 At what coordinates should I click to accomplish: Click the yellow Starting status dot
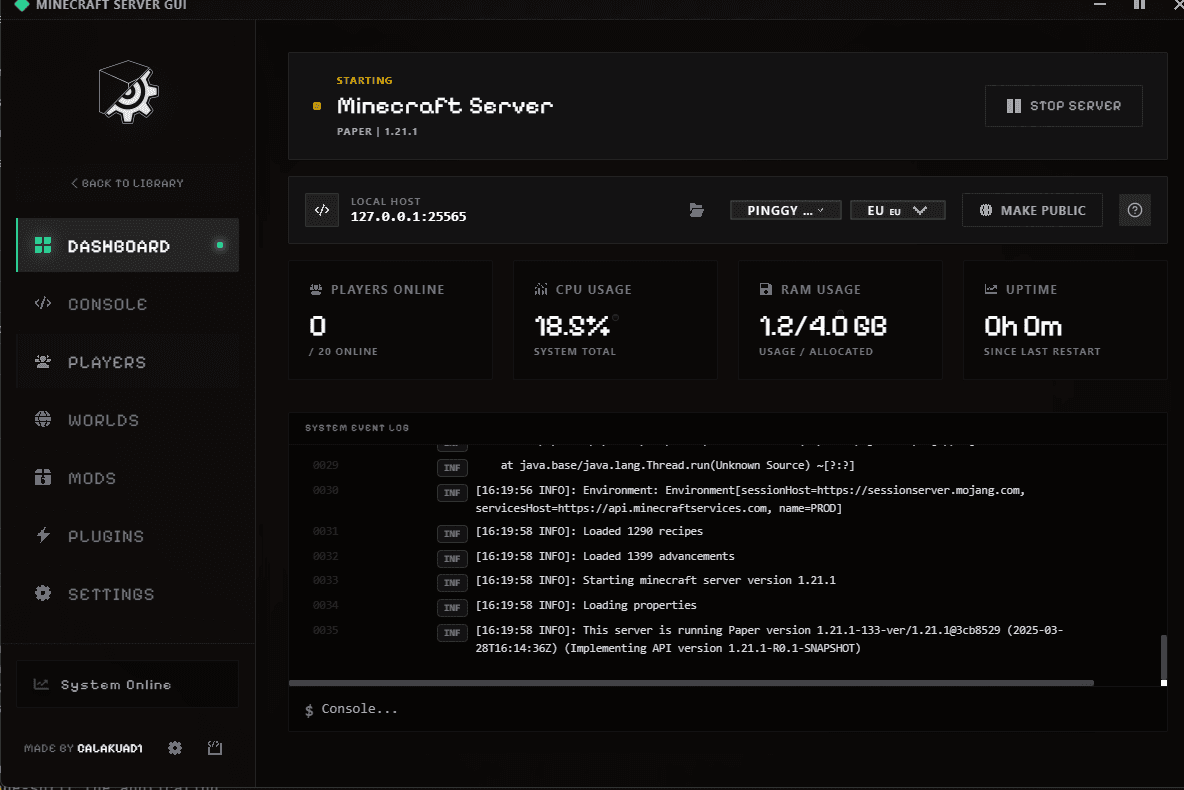pos(317,106)
